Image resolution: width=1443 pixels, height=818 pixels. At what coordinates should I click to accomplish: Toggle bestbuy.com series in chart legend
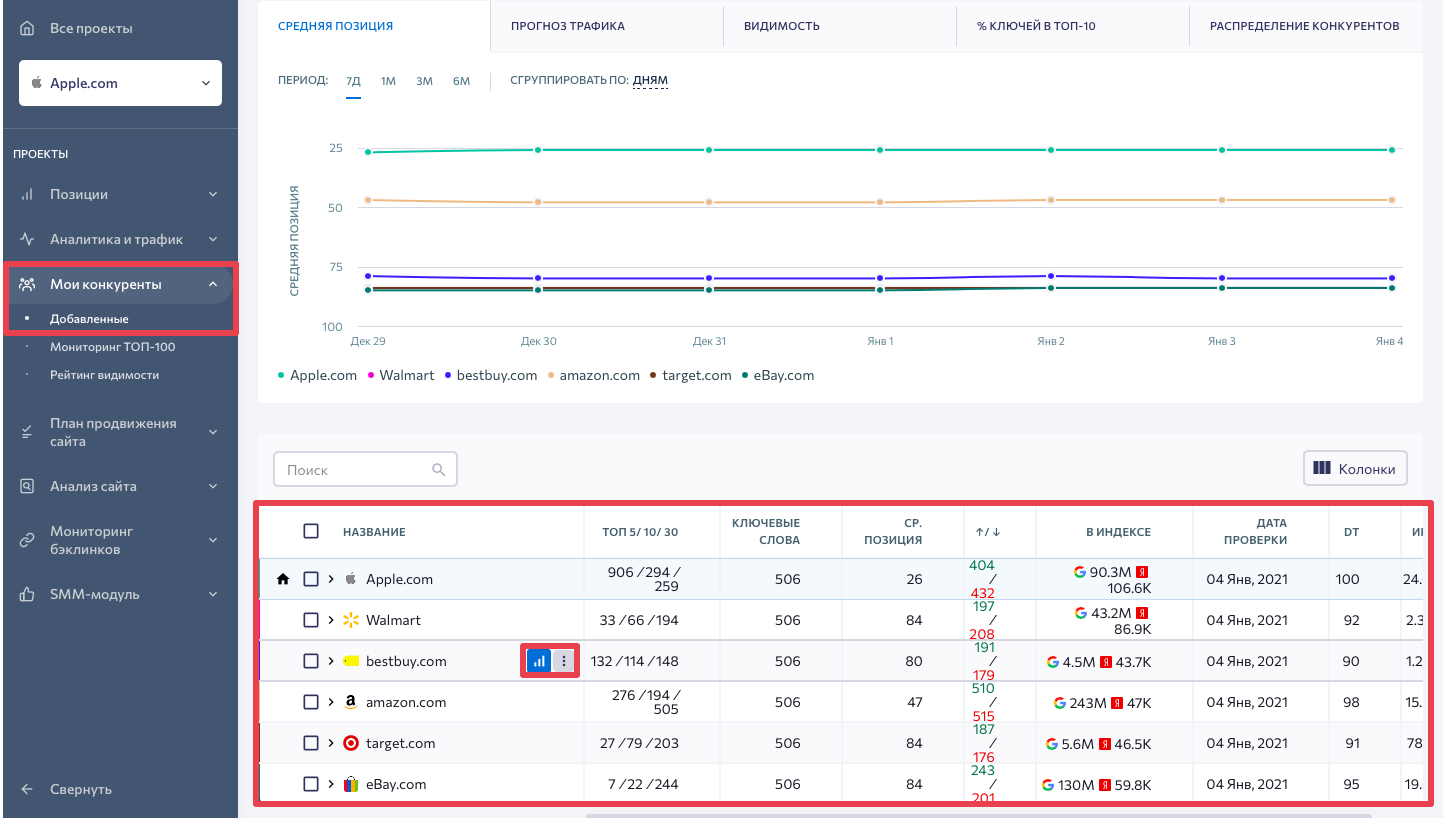coord(491,375)
